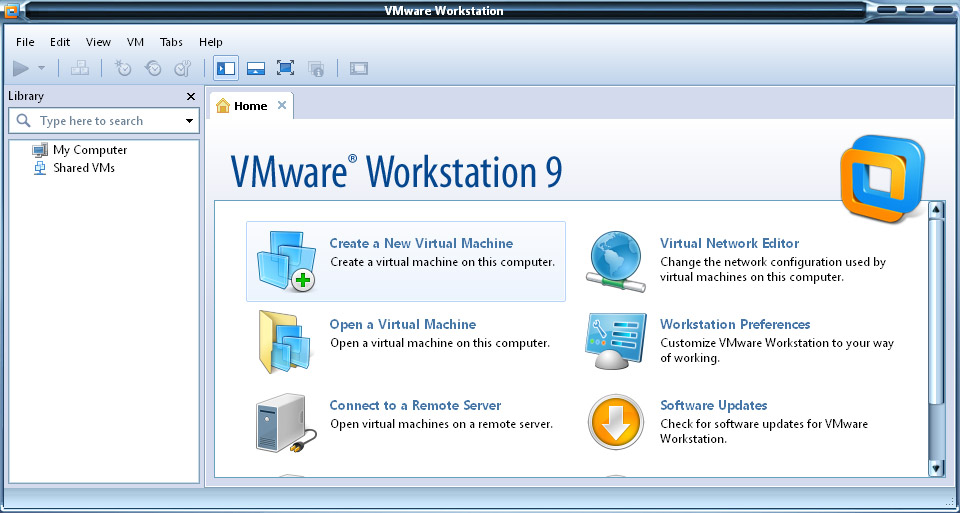The height and width of the screenshot is (513, 960).
Task: Click the search magnifier icon
Action: pyautogui.click(x=24, y=121)
